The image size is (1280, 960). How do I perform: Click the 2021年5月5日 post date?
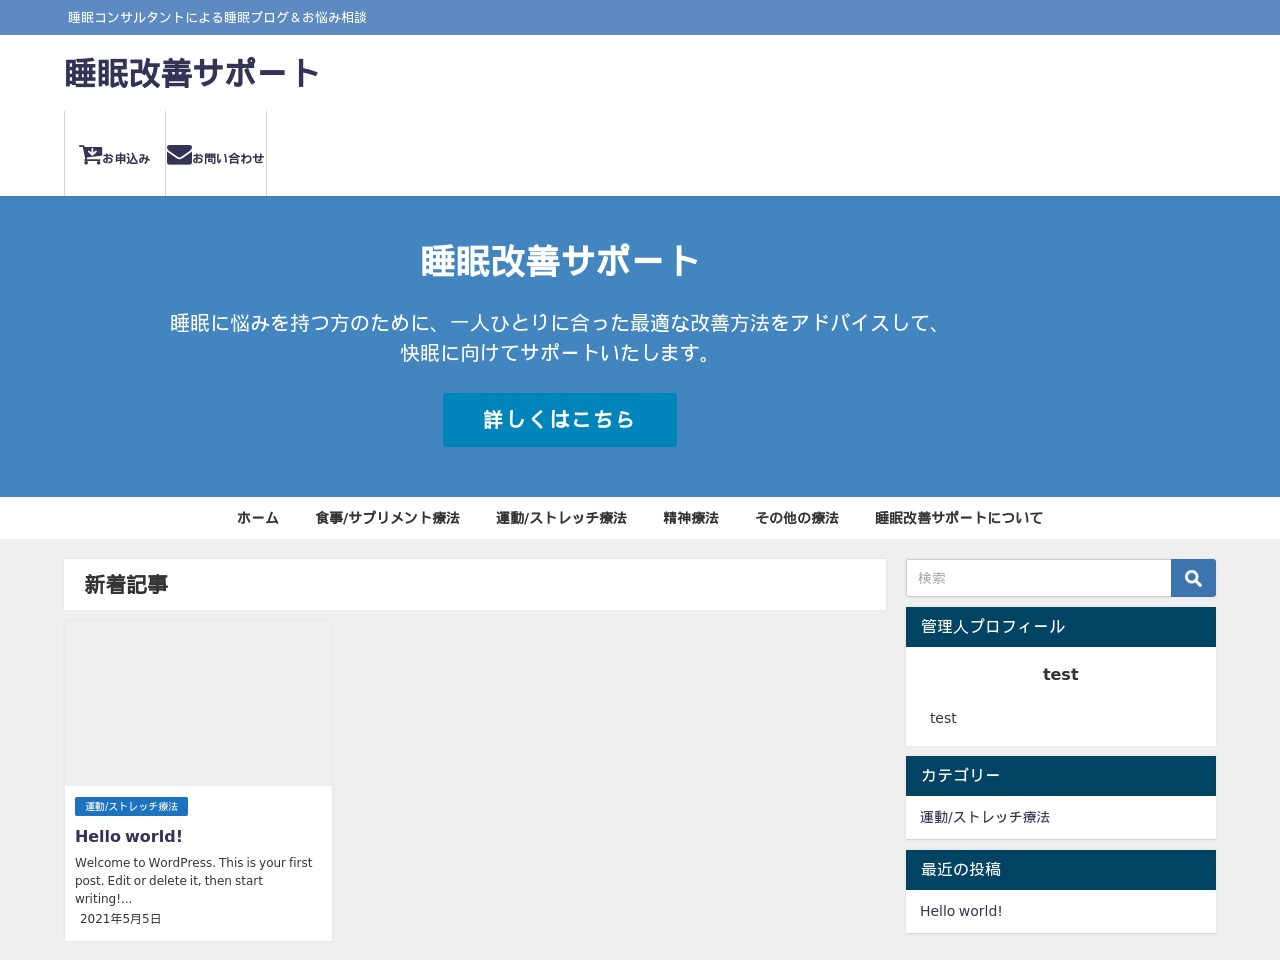coord(121,919)
